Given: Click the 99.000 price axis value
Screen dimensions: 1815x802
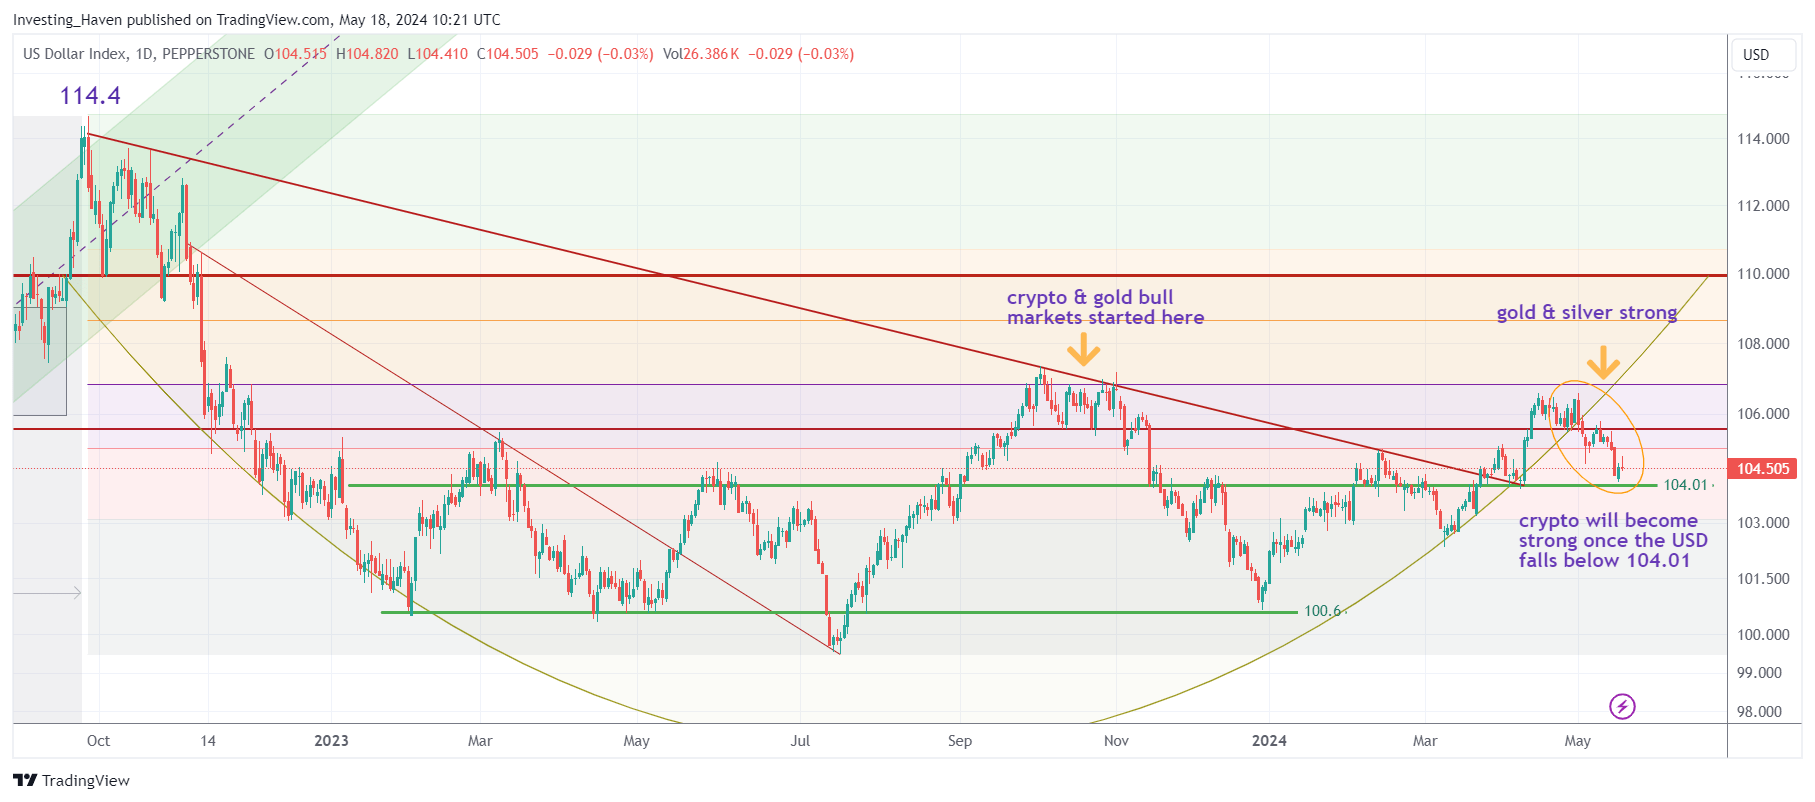Looking at the screenshot, I should point(1759,673).
